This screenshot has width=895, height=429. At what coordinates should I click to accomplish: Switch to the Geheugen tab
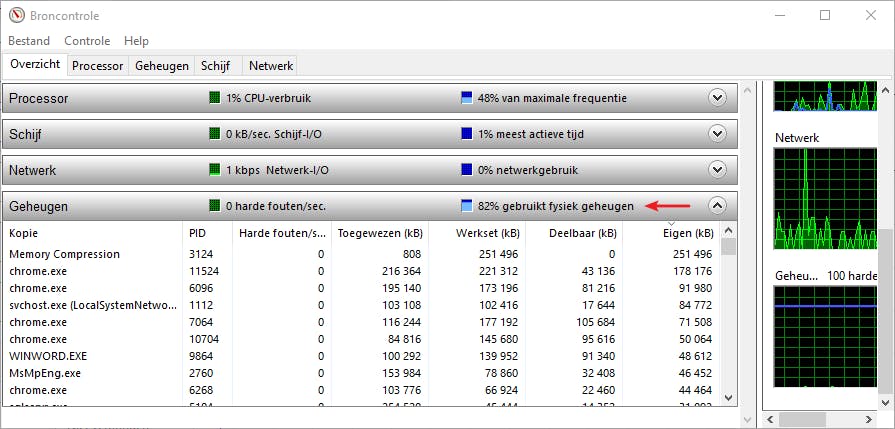pyautogui.click(x=162, y=66)
